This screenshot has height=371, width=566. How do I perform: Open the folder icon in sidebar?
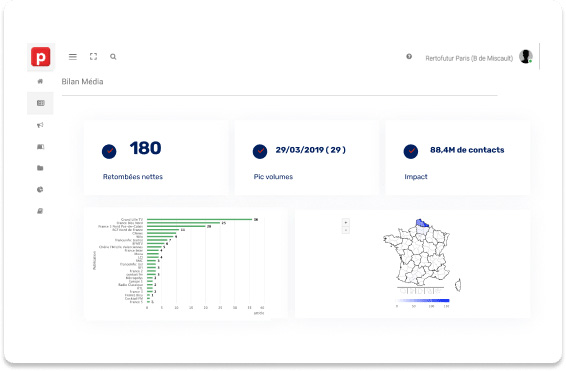pos(40,168)
